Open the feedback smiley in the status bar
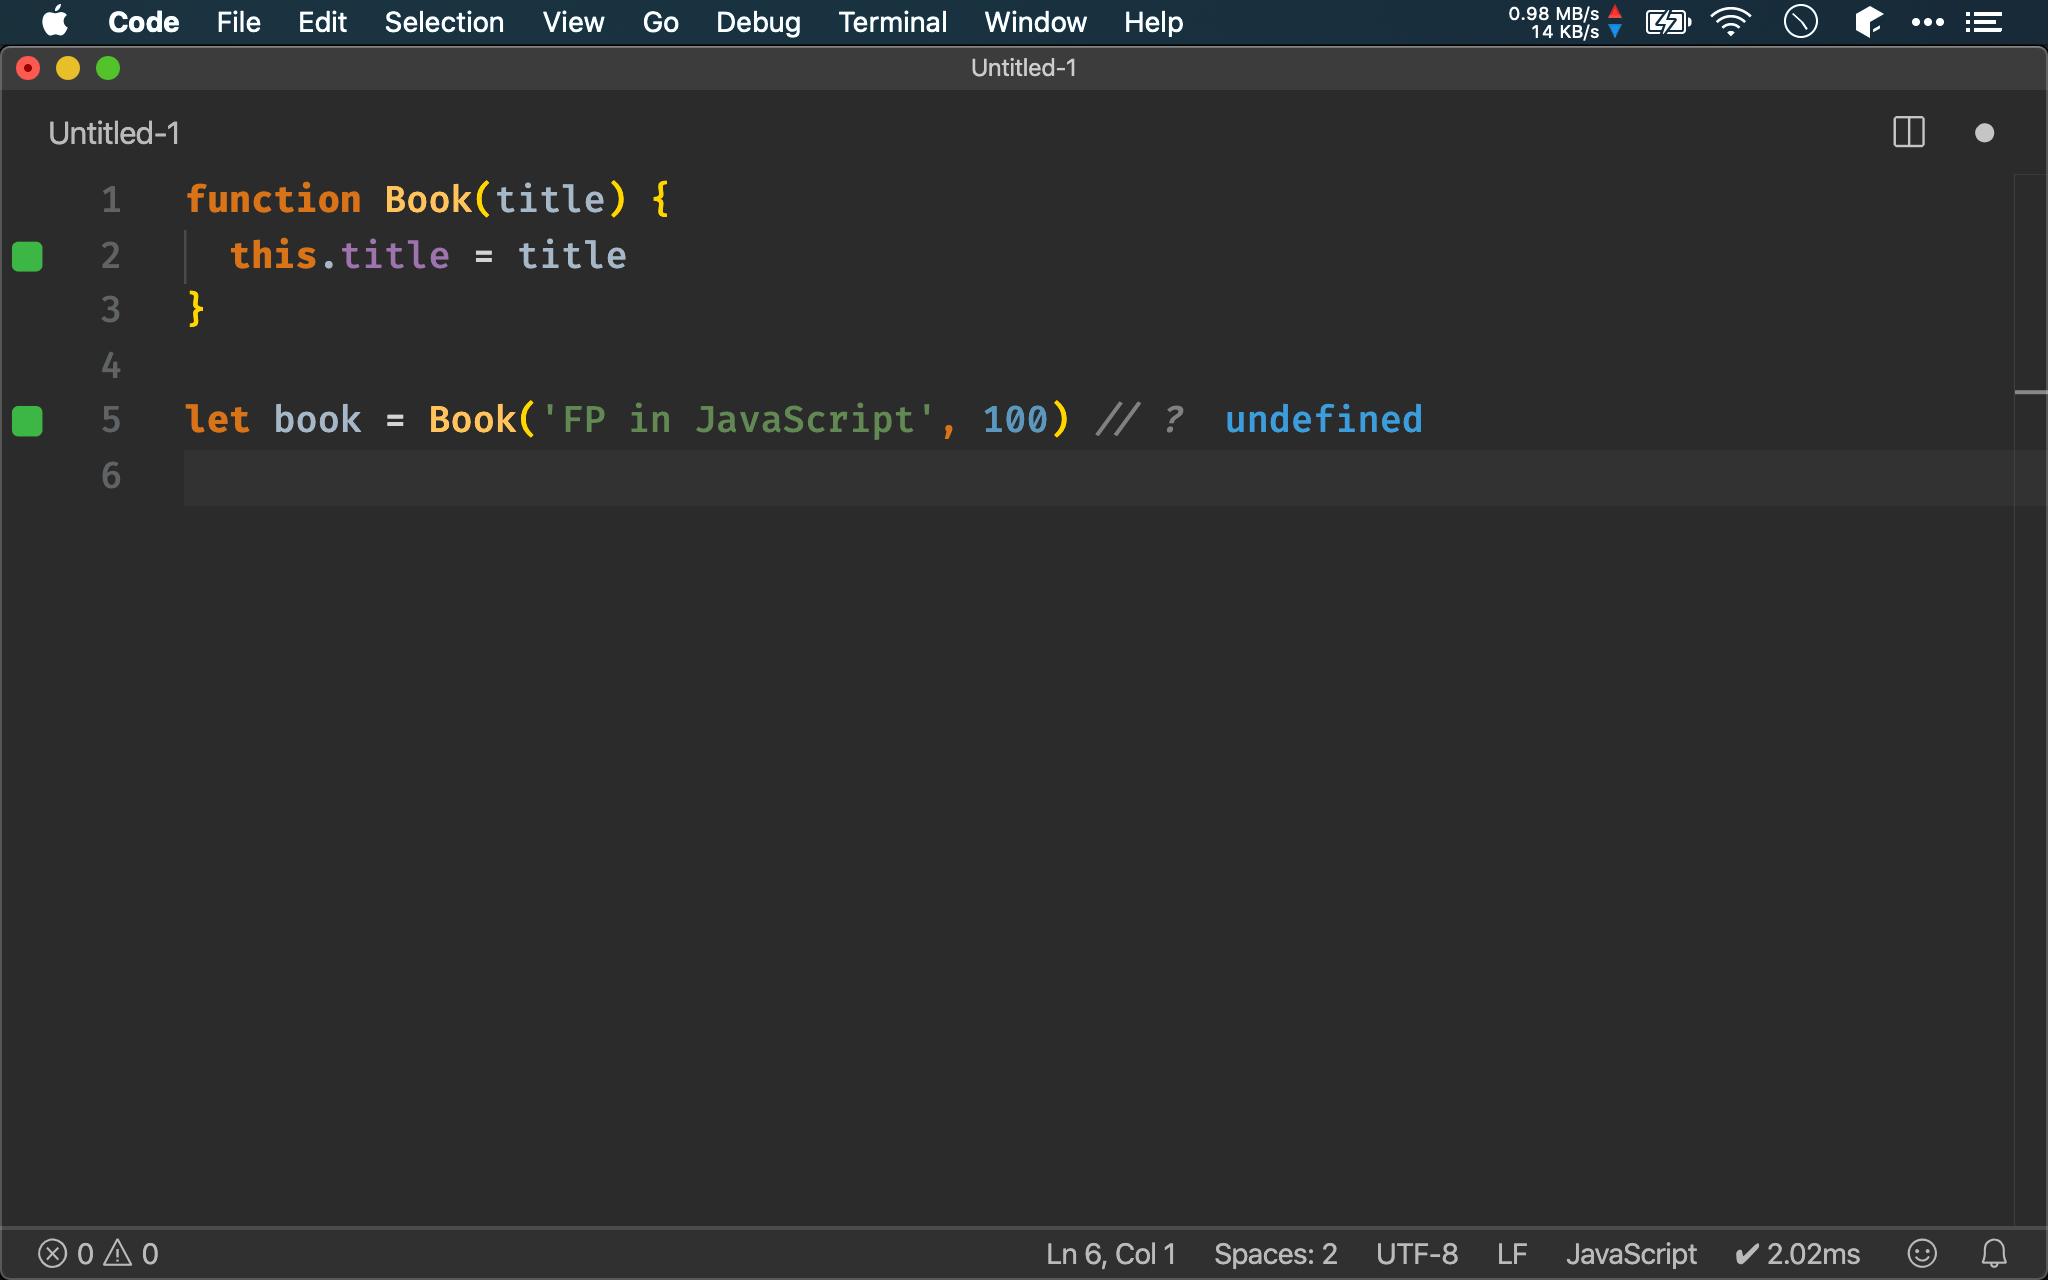Screen dimensions: 2048x1280 [1921, 1253]
